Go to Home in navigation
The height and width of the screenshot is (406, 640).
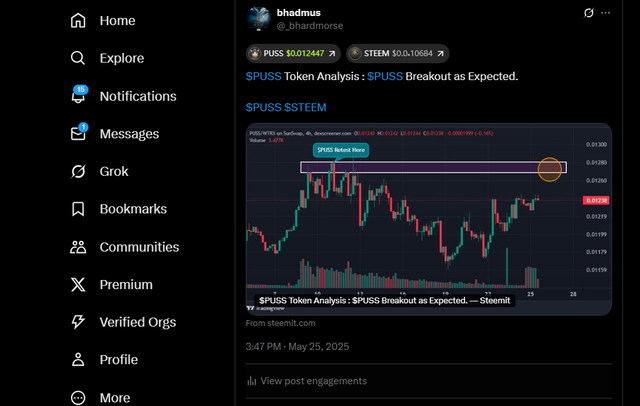117,20
